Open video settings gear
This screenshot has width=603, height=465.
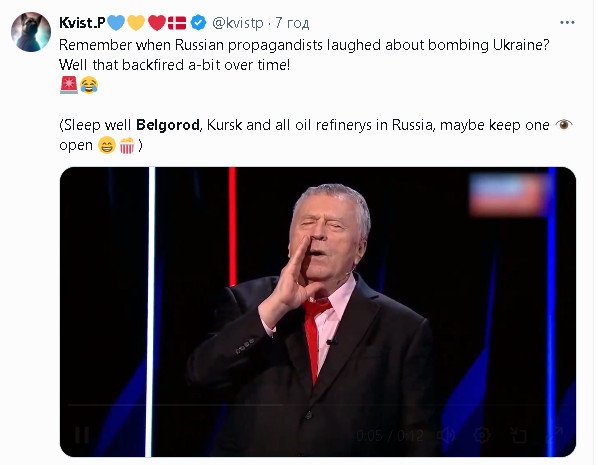click(x=482, y=436)
